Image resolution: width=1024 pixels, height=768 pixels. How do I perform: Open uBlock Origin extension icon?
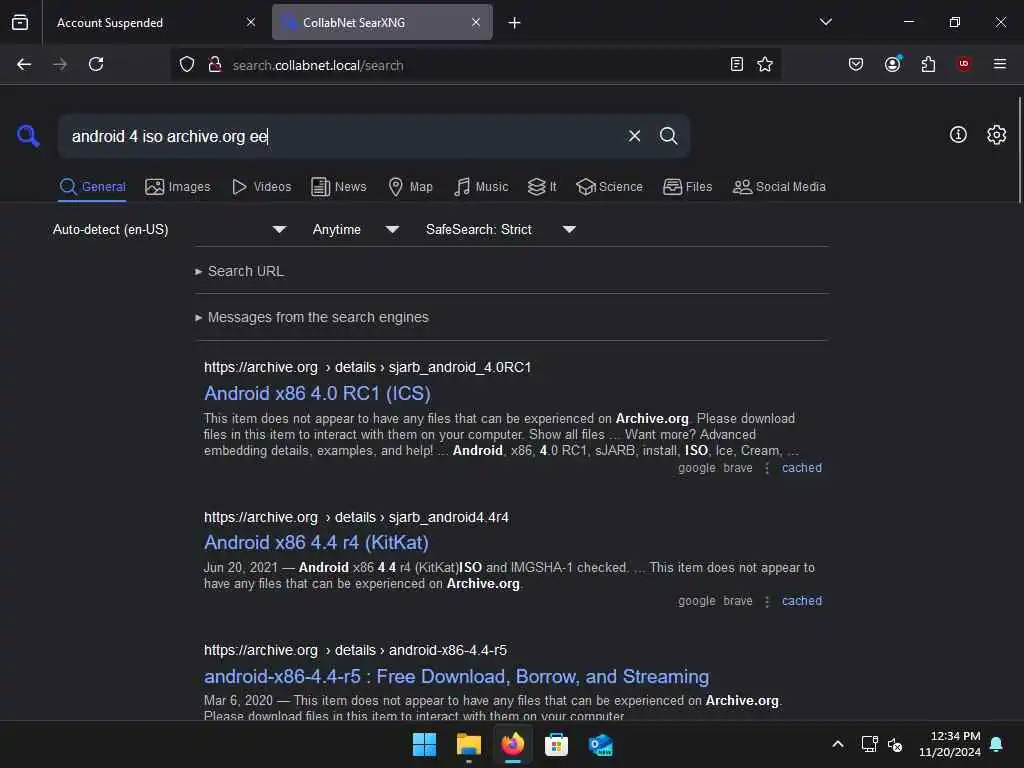point(963,64)
